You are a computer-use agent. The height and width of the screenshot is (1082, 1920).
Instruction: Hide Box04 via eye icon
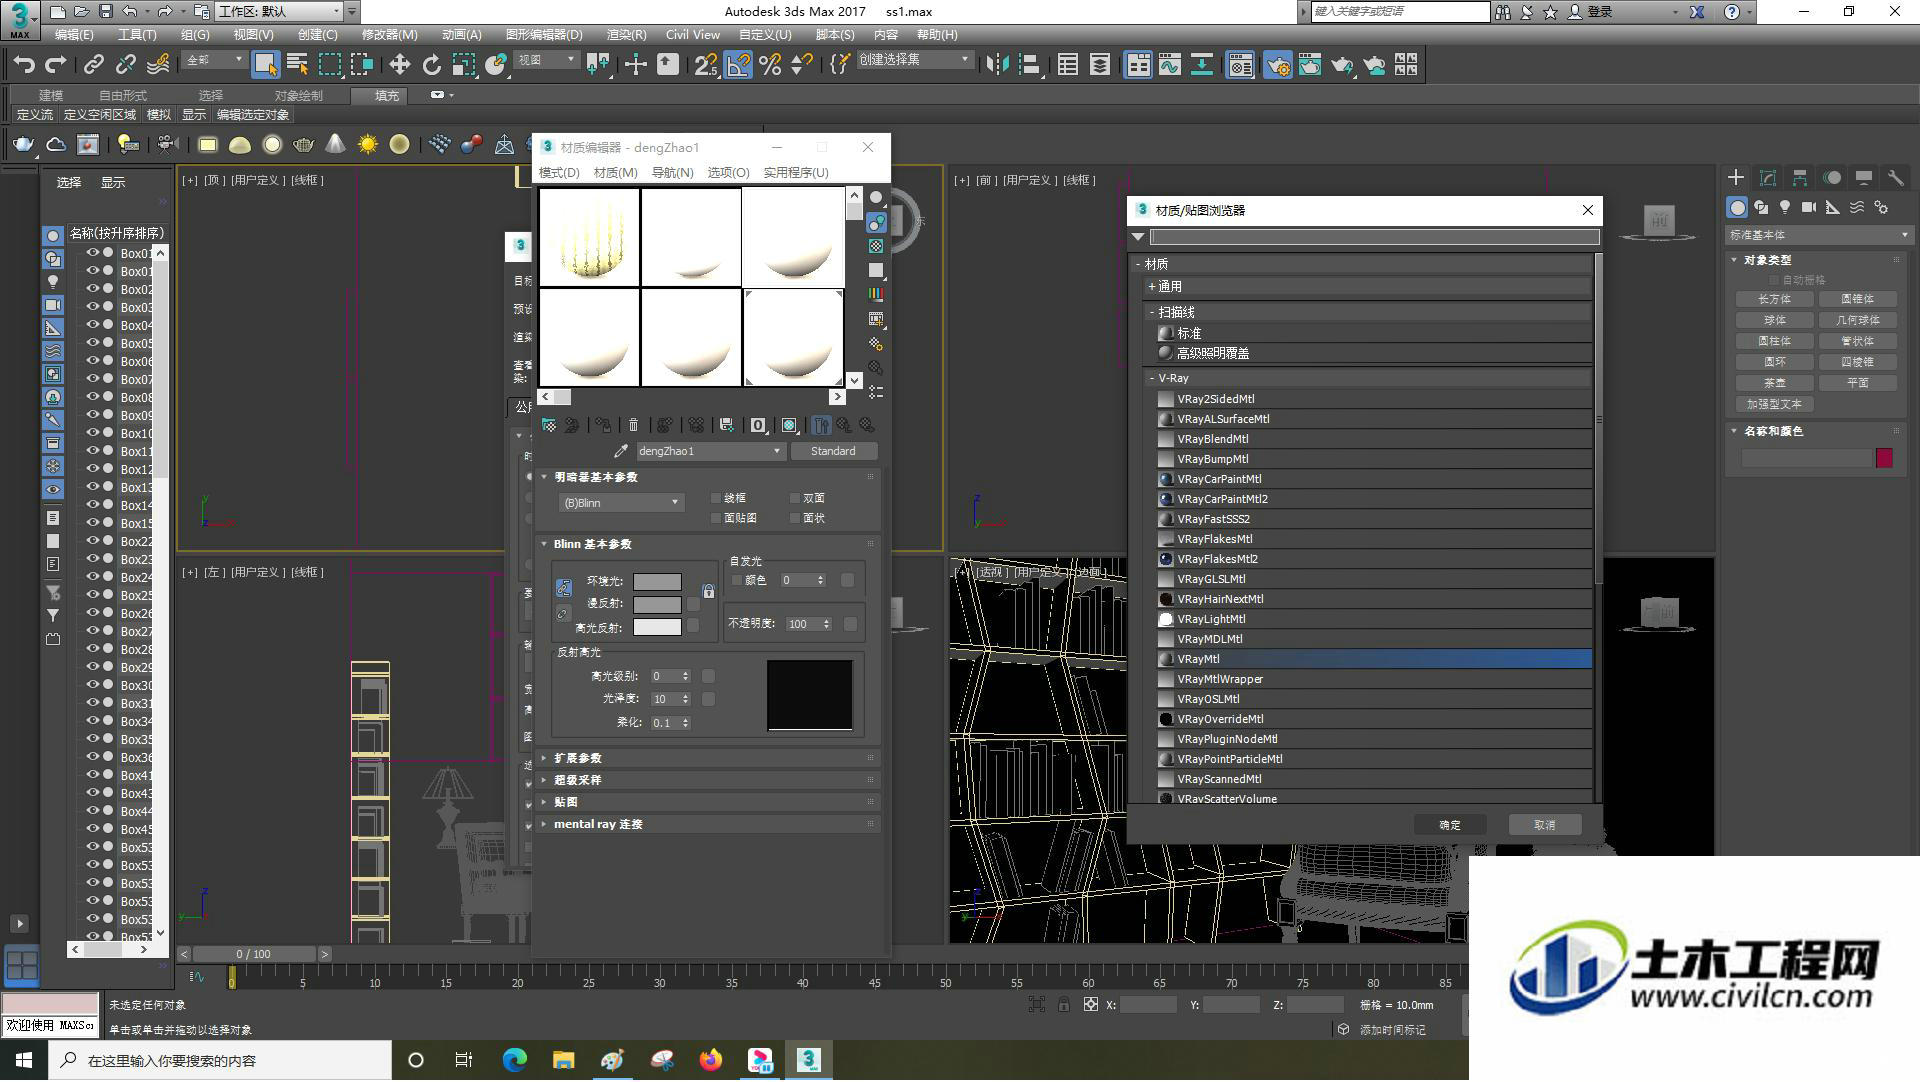(x=93, y=325)
